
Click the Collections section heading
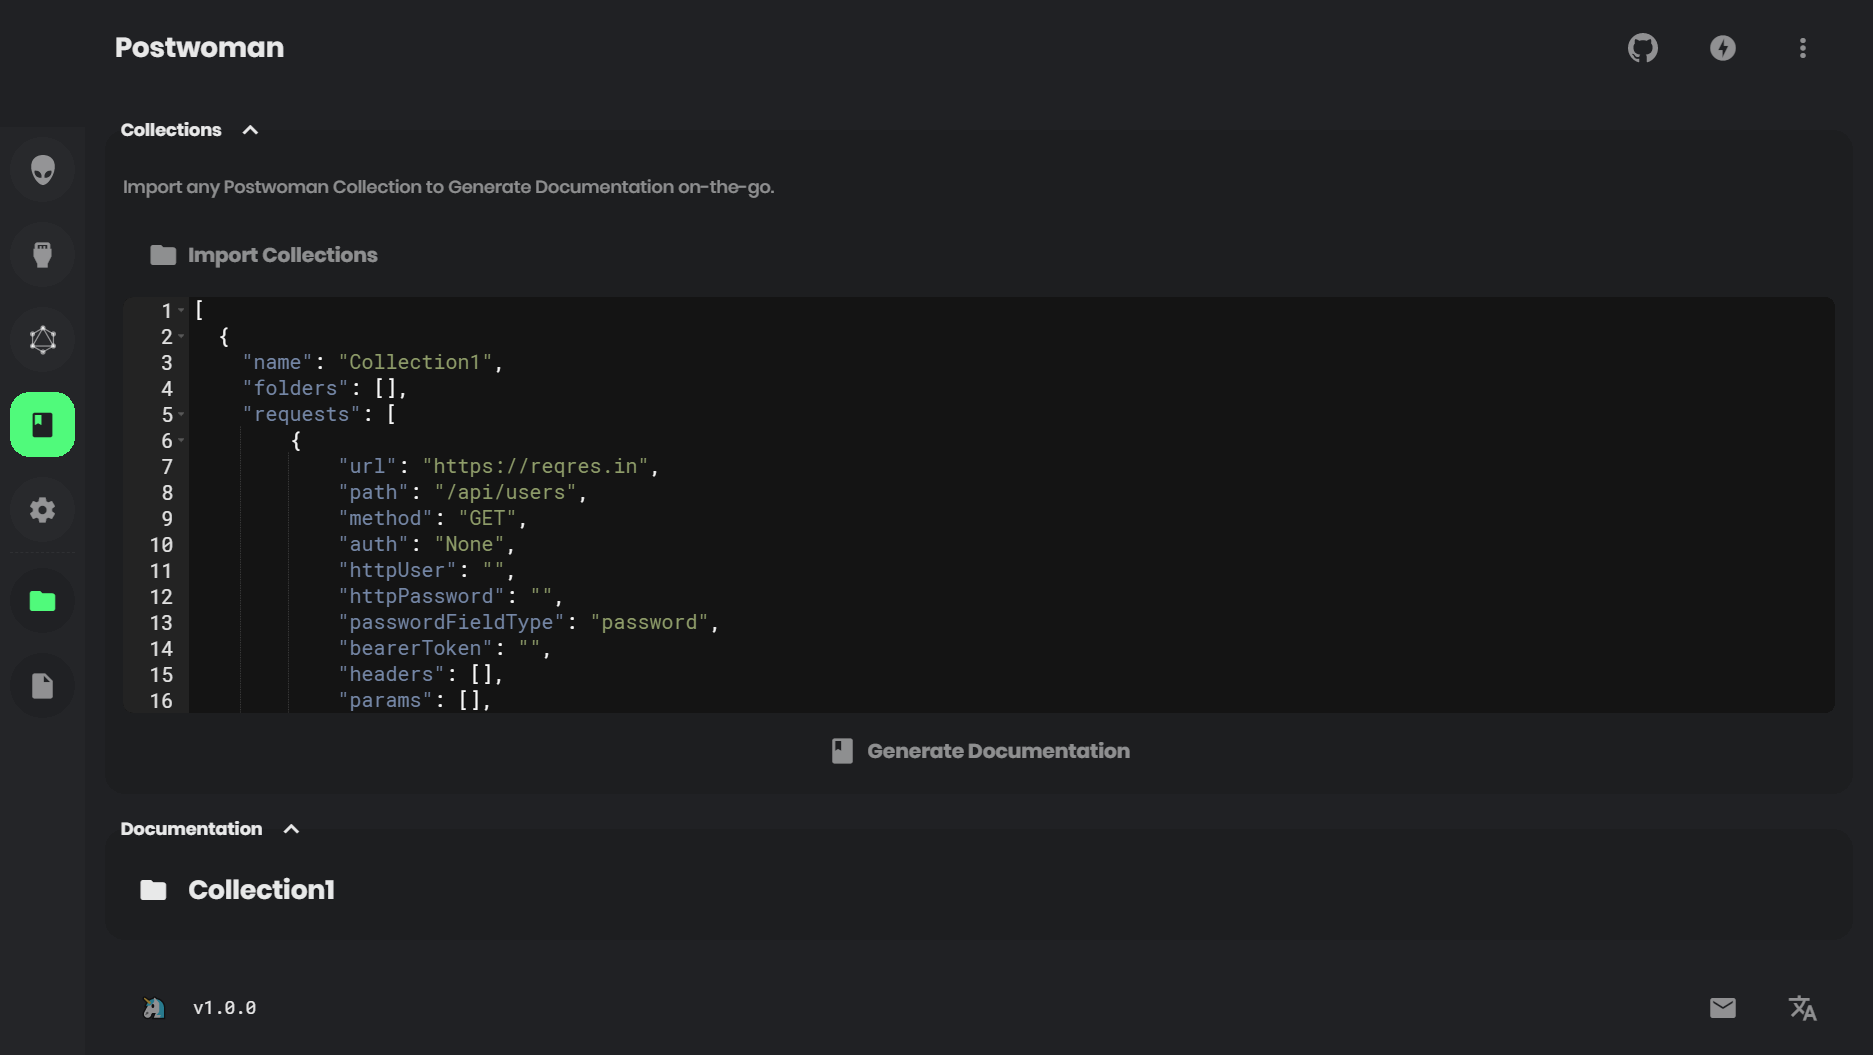171,130
